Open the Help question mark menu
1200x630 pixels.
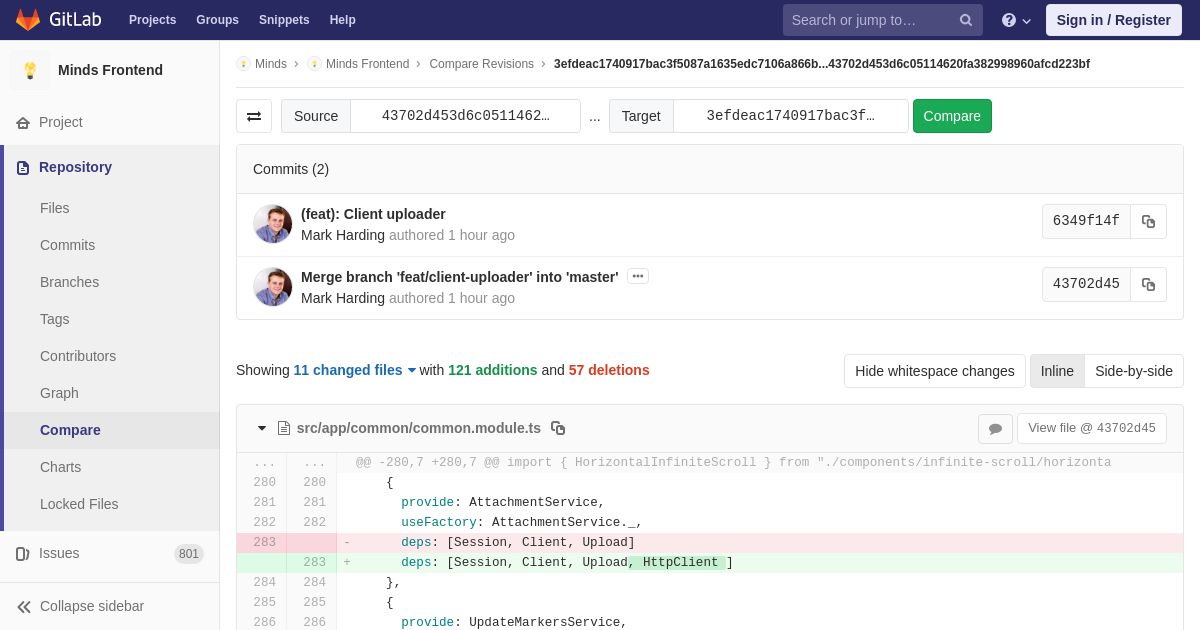coord(1016,20)
